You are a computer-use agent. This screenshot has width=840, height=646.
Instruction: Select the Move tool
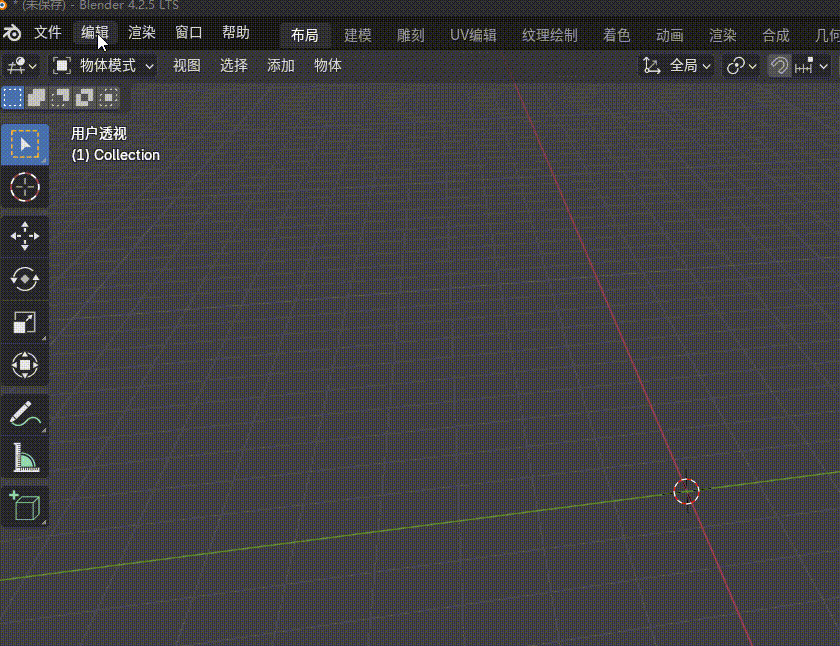[24, 236]
